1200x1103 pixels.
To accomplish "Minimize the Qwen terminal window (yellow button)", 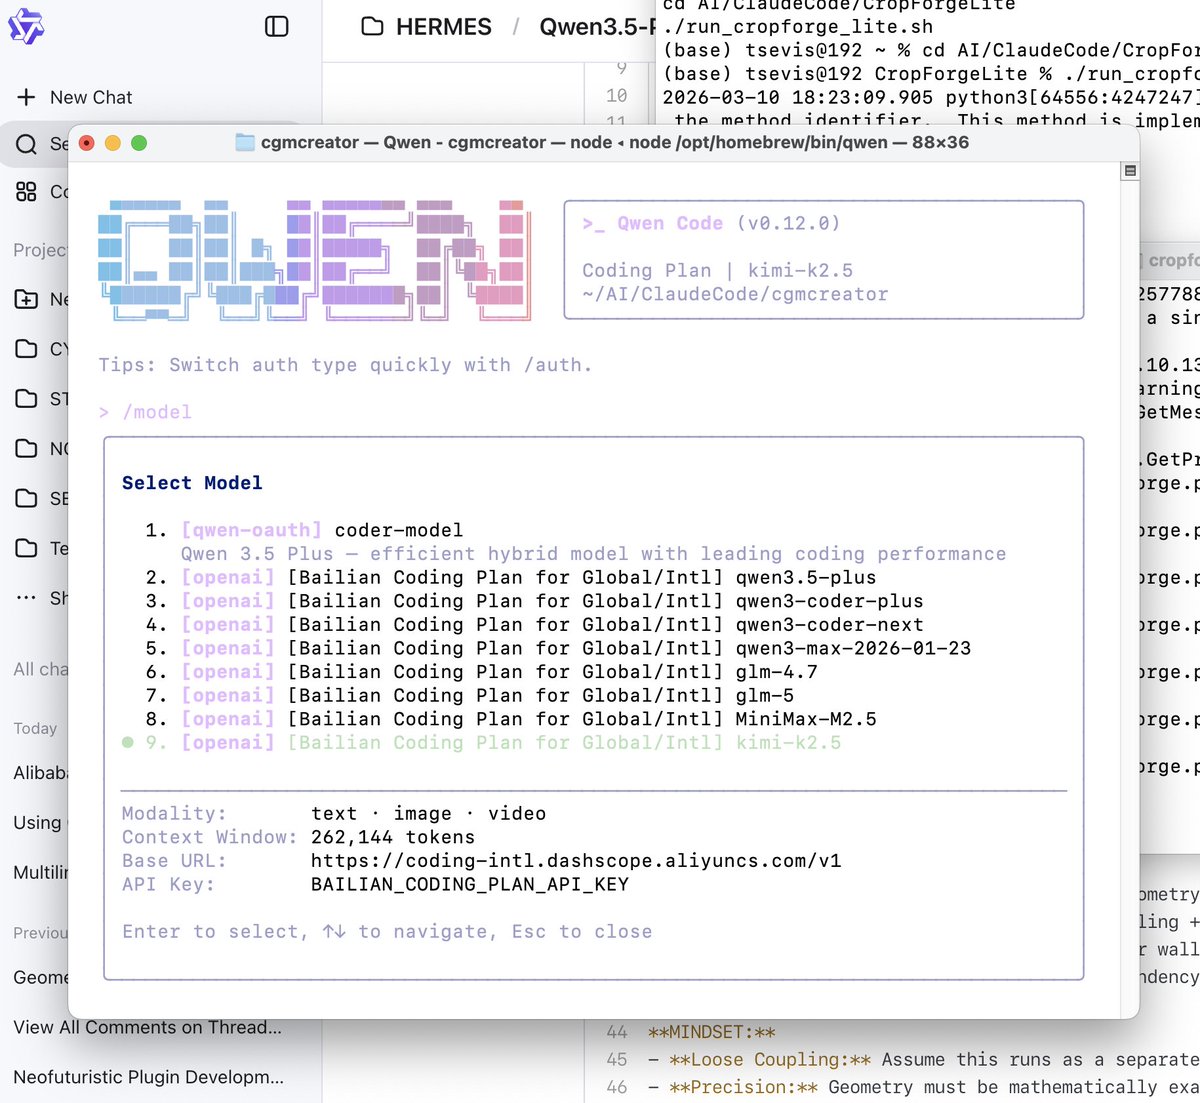I will point(113,143).
